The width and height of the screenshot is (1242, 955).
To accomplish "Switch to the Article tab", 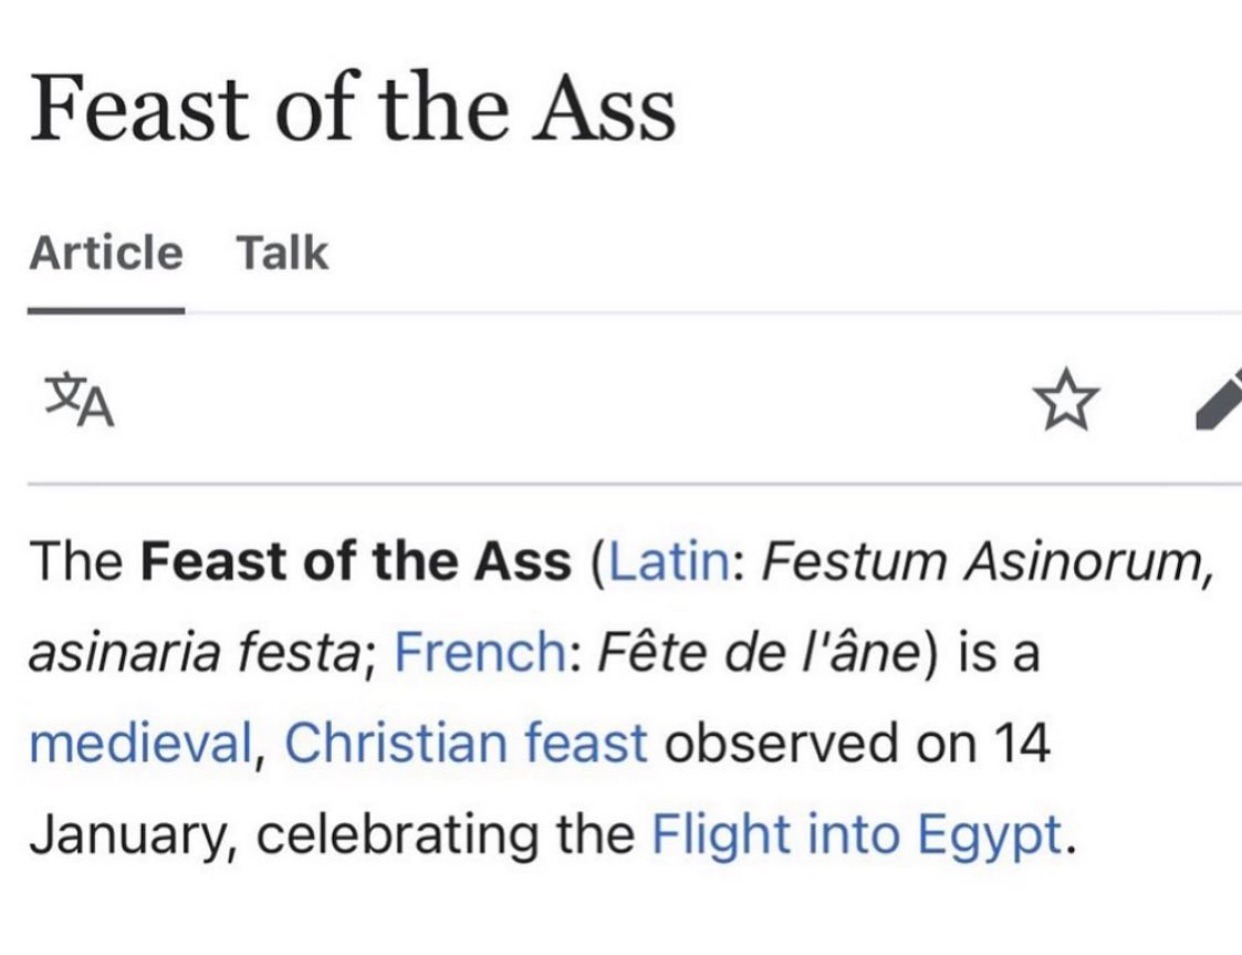I will (x=106, y=252).
